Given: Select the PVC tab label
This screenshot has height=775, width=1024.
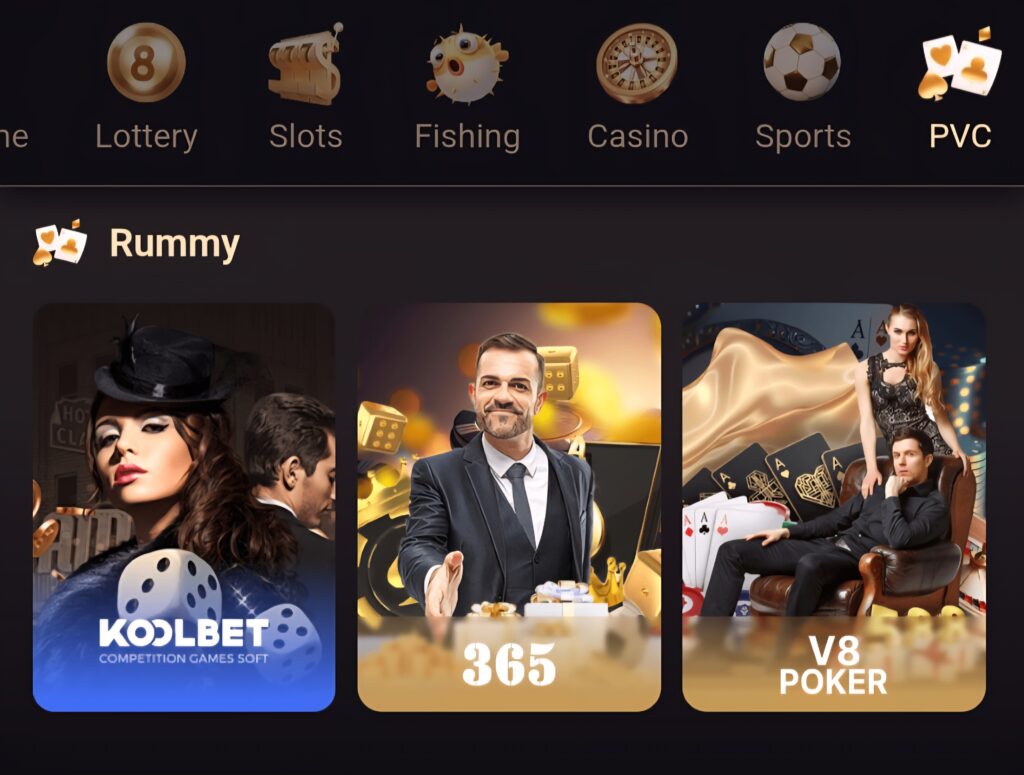Looking at the screenshot, I should [x=960, y=136].
